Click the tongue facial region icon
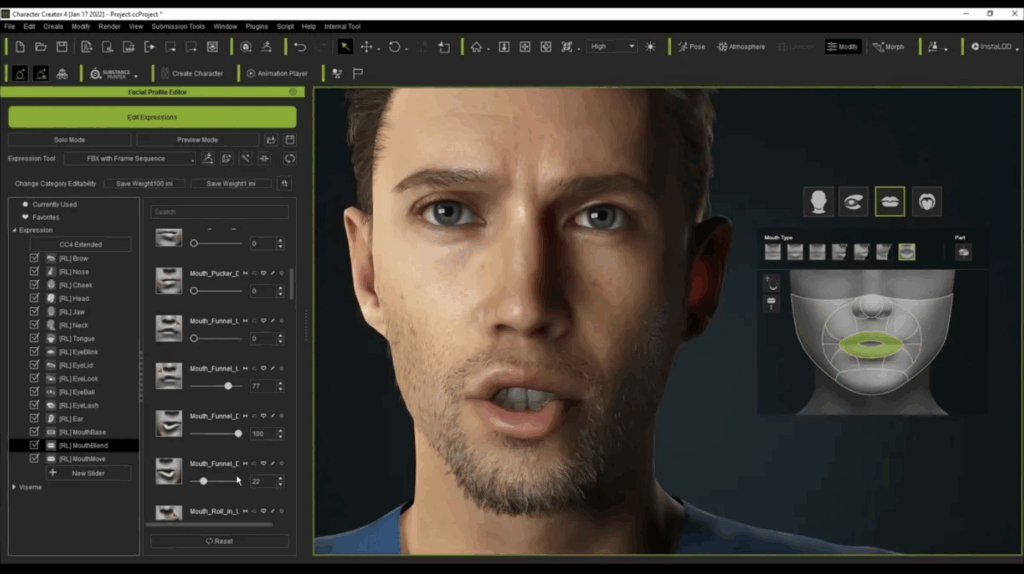1024x574 pixels. 927,202
